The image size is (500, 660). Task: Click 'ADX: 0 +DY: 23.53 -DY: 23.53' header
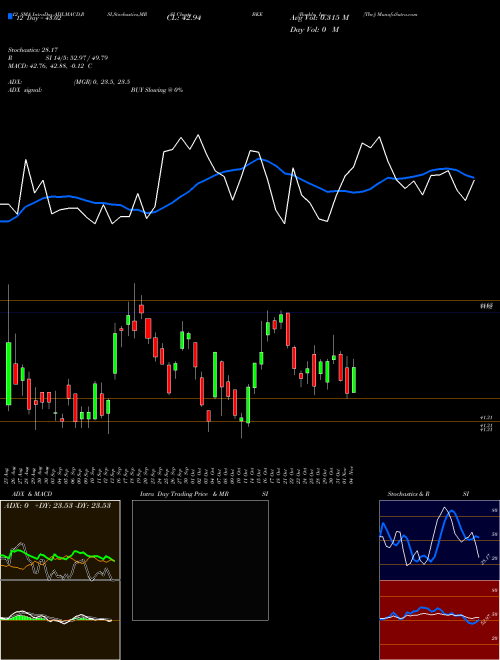(x=57, y=506)
